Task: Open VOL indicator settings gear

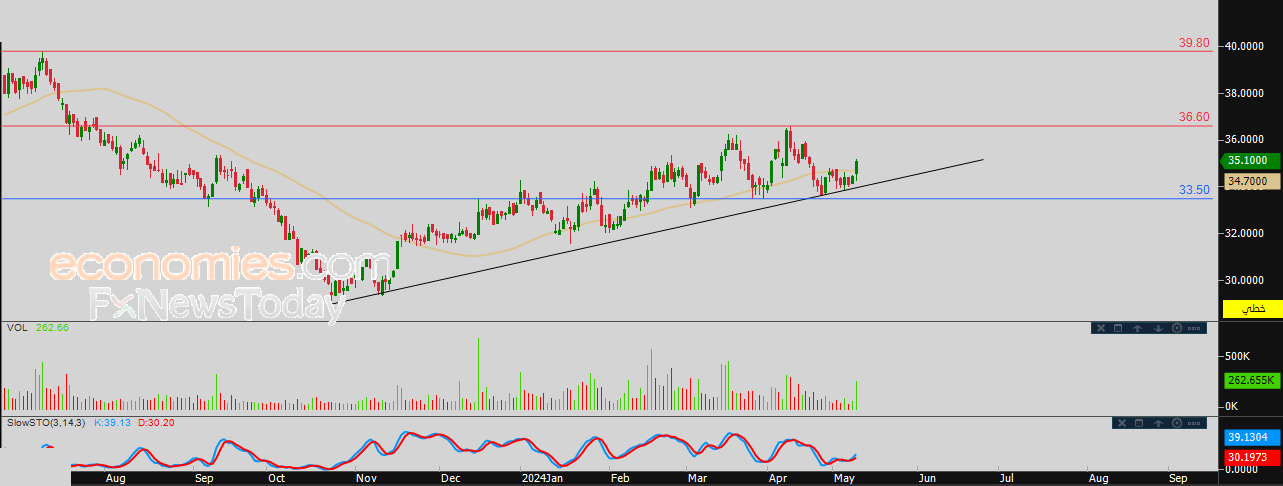Action: click(x=1176, y=328)
